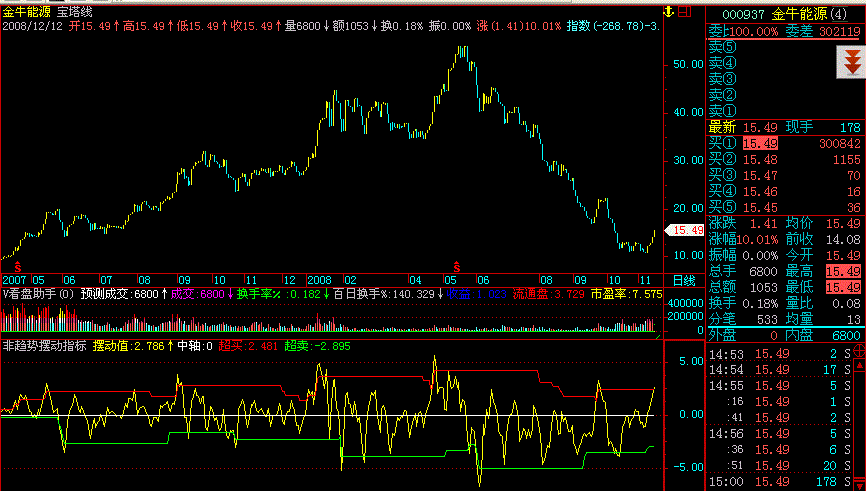Click the red double-down-arrow button in the quote panel
Screen dimensions: 866x491
click(851, 62)
